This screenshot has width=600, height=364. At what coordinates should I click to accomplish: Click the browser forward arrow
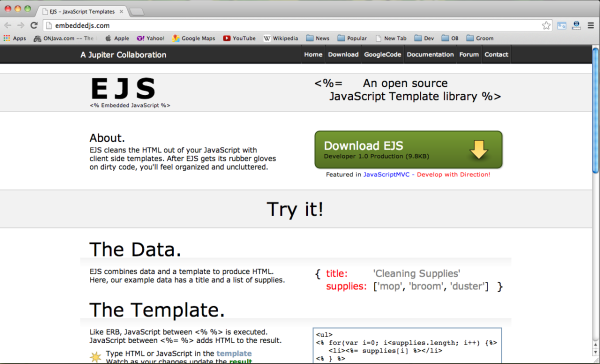click(21, 25)
